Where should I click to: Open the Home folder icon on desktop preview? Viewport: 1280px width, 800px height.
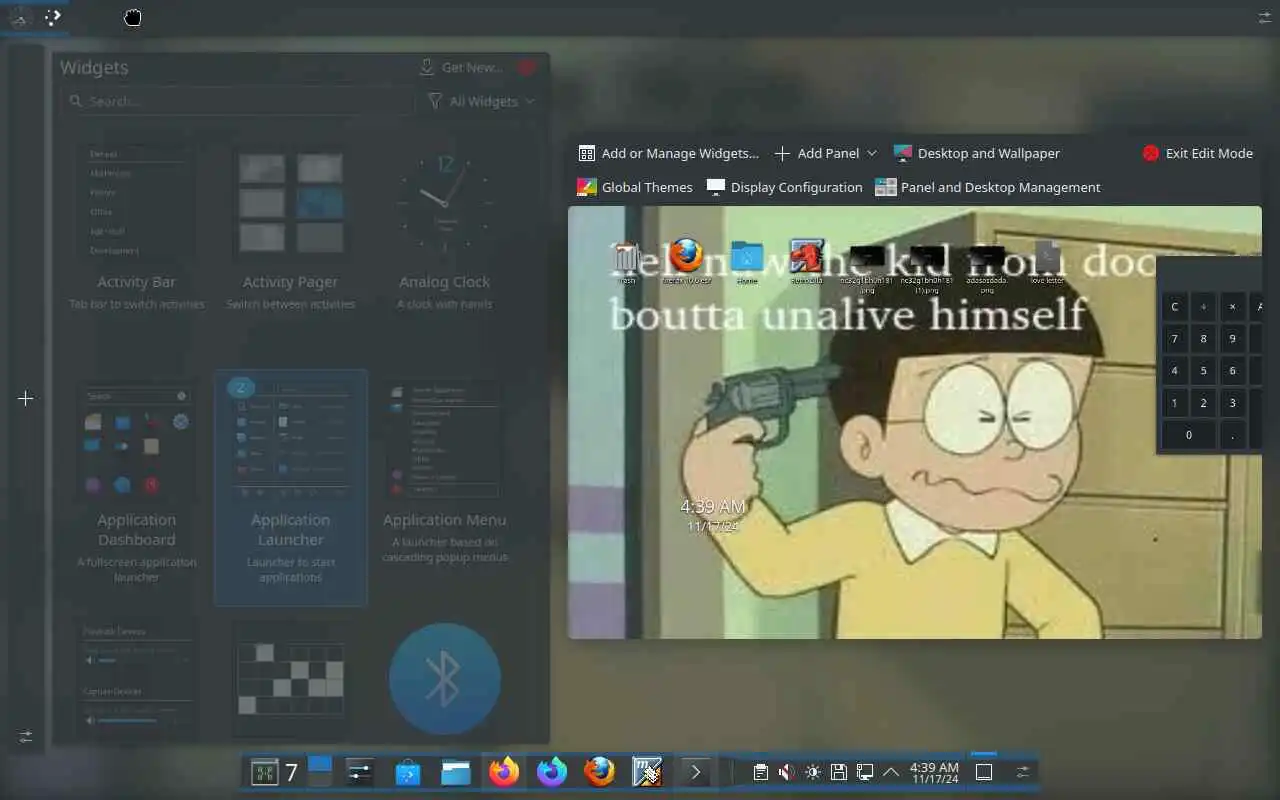point(747,259)
